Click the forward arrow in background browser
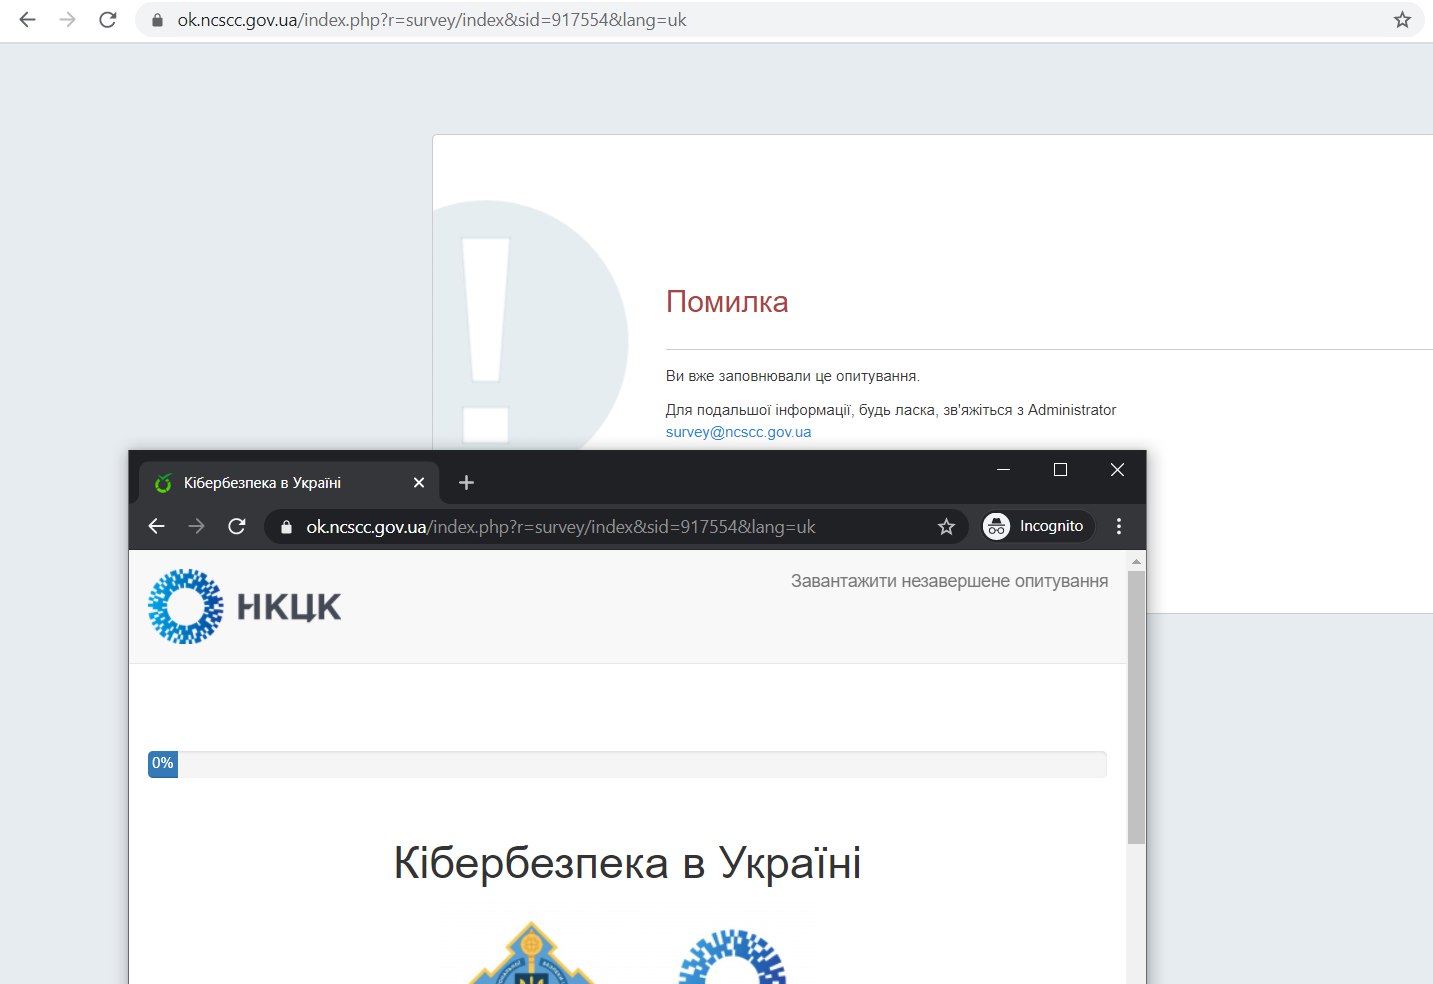Image resolution: width=1433 pixels, height=984 pixels. click(x=67, y=20)
